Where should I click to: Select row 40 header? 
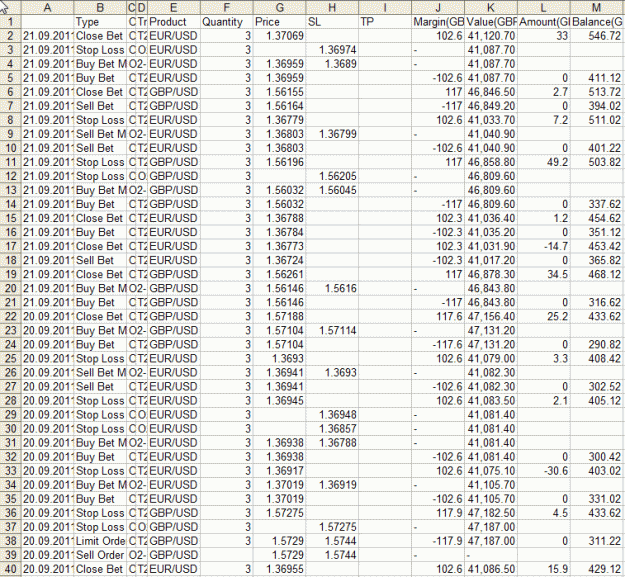pyautogui.click(x=10, y=569)
